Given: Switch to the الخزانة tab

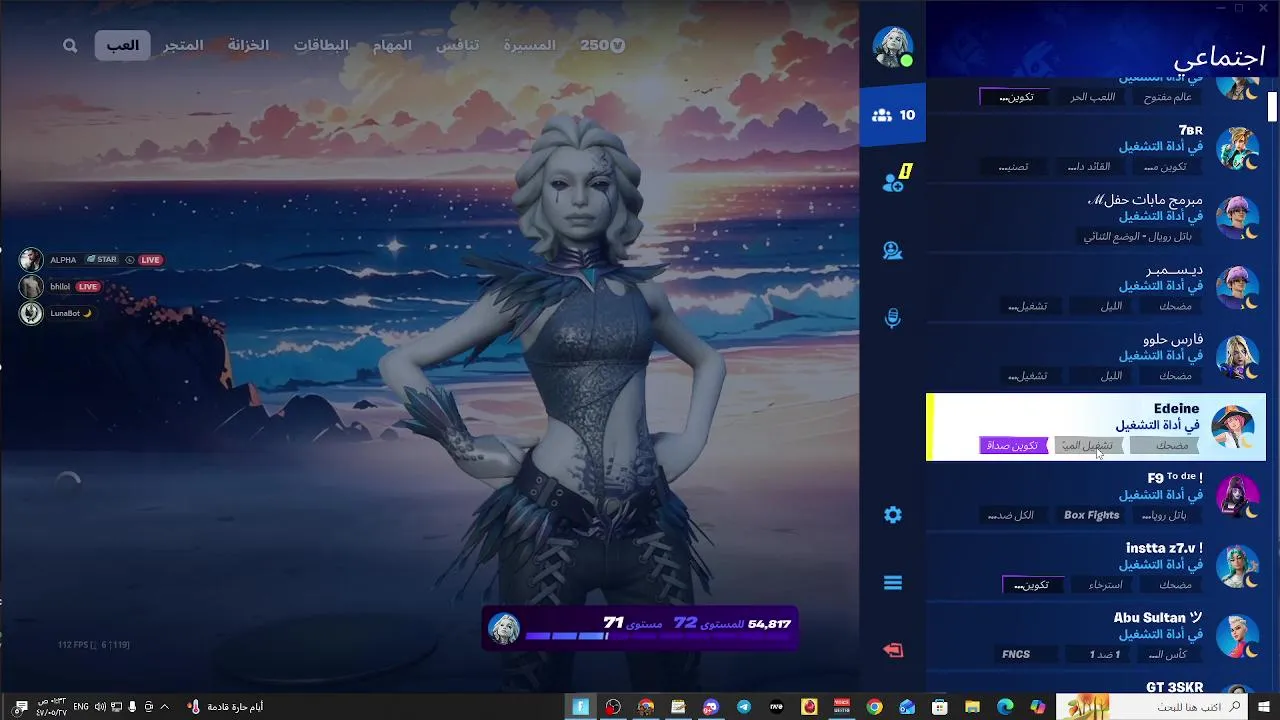Looking at the screenshot, I should point(248,45).
